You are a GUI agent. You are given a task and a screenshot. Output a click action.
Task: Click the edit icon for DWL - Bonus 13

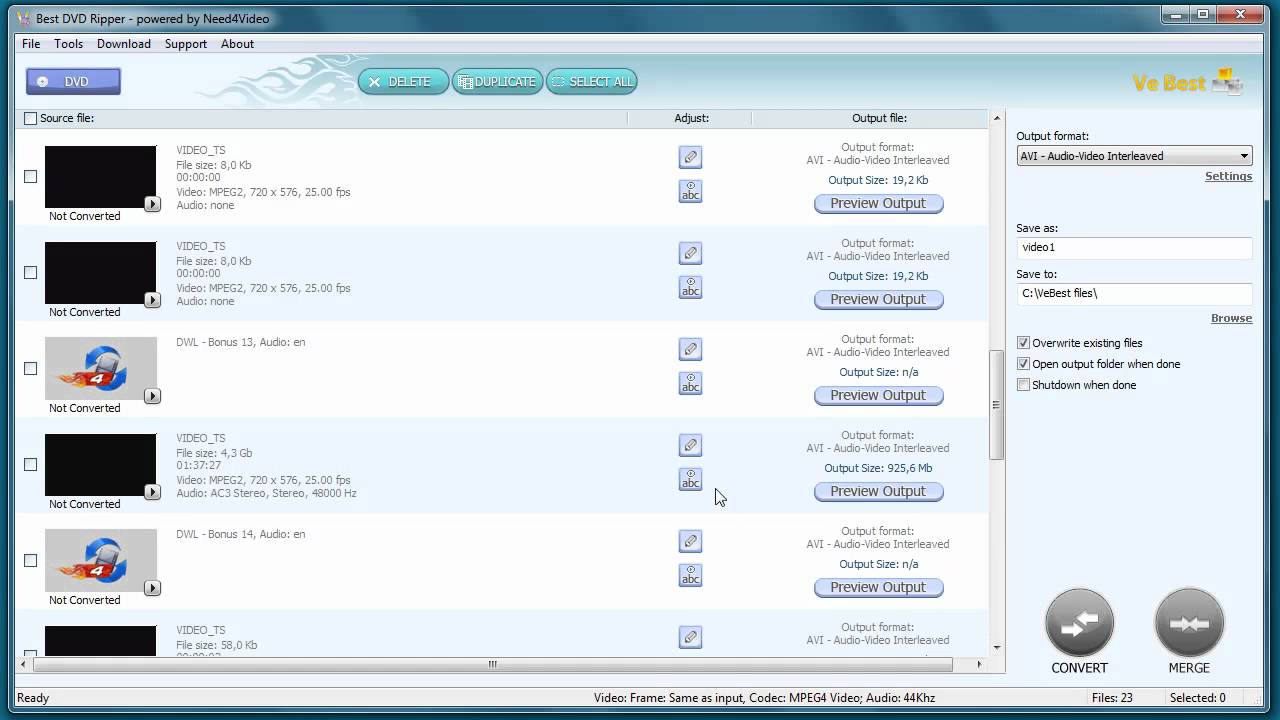(690, 349)
